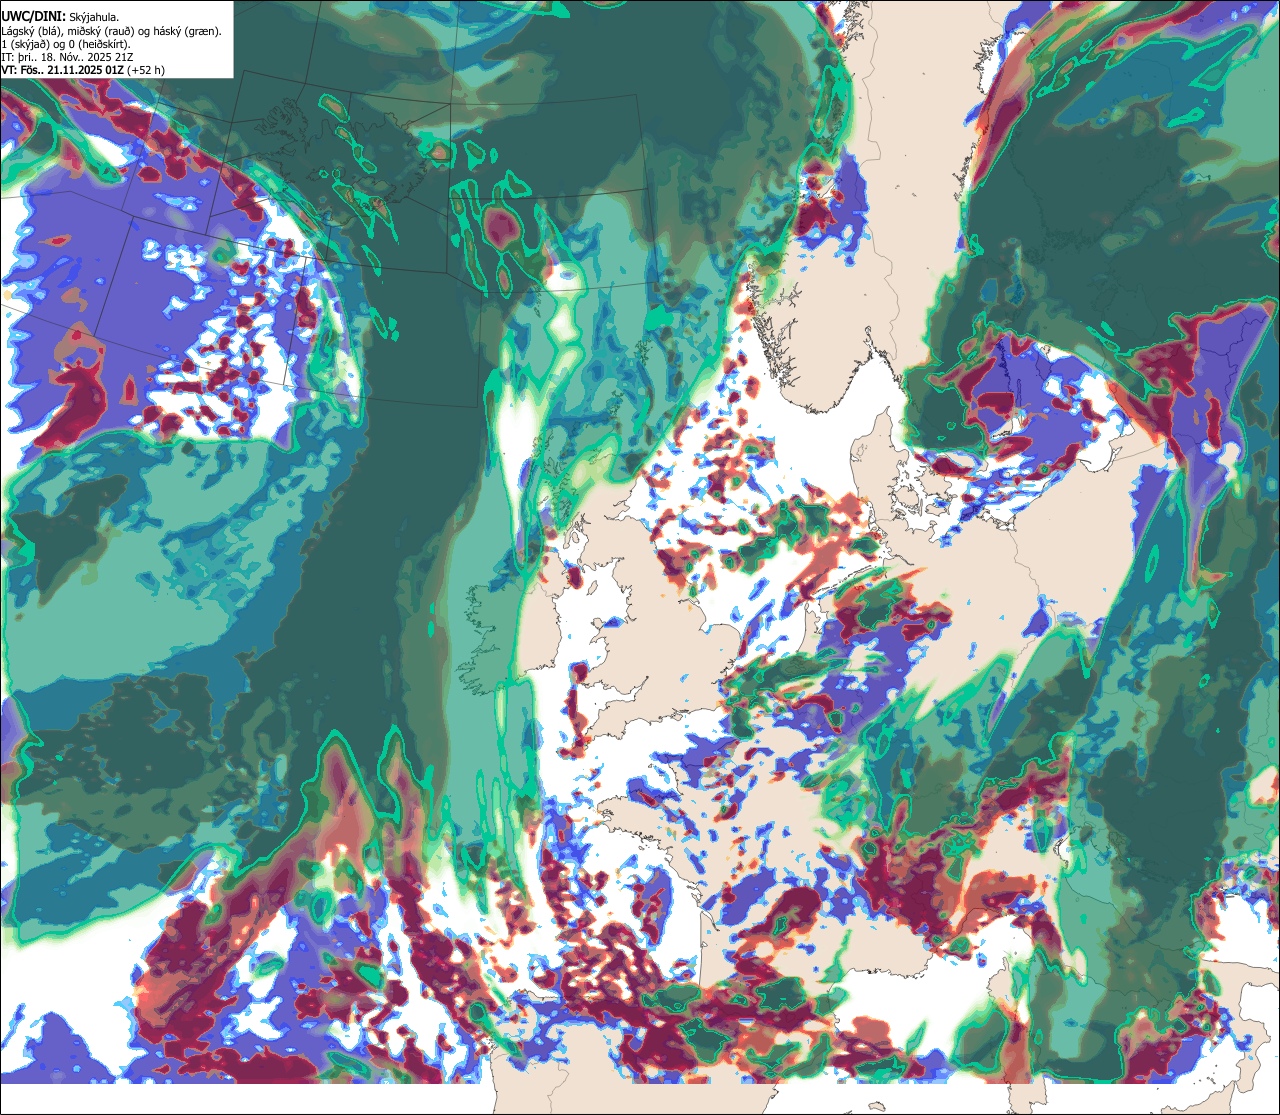Click the legend line "Lágský (blá), miðský (rauð) og háský (græn)."
The image size is (1280, 1115).
tap(112, 31)
